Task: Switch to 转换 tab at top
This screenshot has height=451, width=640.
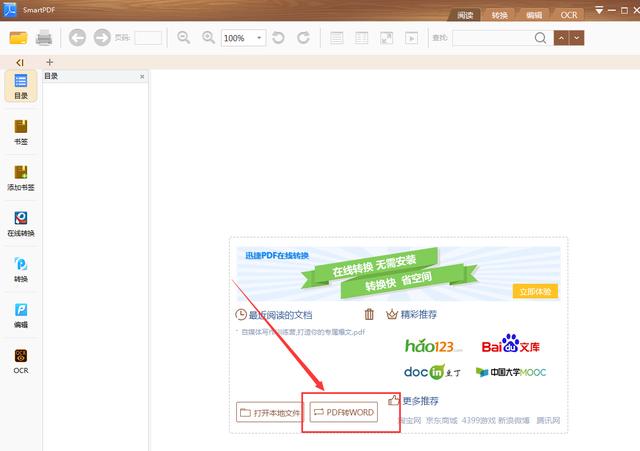Action: 500,15
